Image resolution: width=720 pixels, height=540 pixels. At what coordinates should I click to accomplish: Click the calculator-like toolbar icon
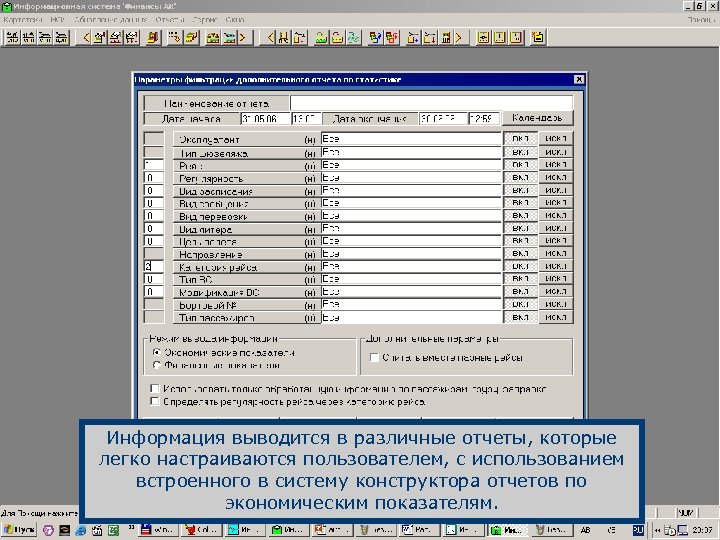(x=445, y=37)
